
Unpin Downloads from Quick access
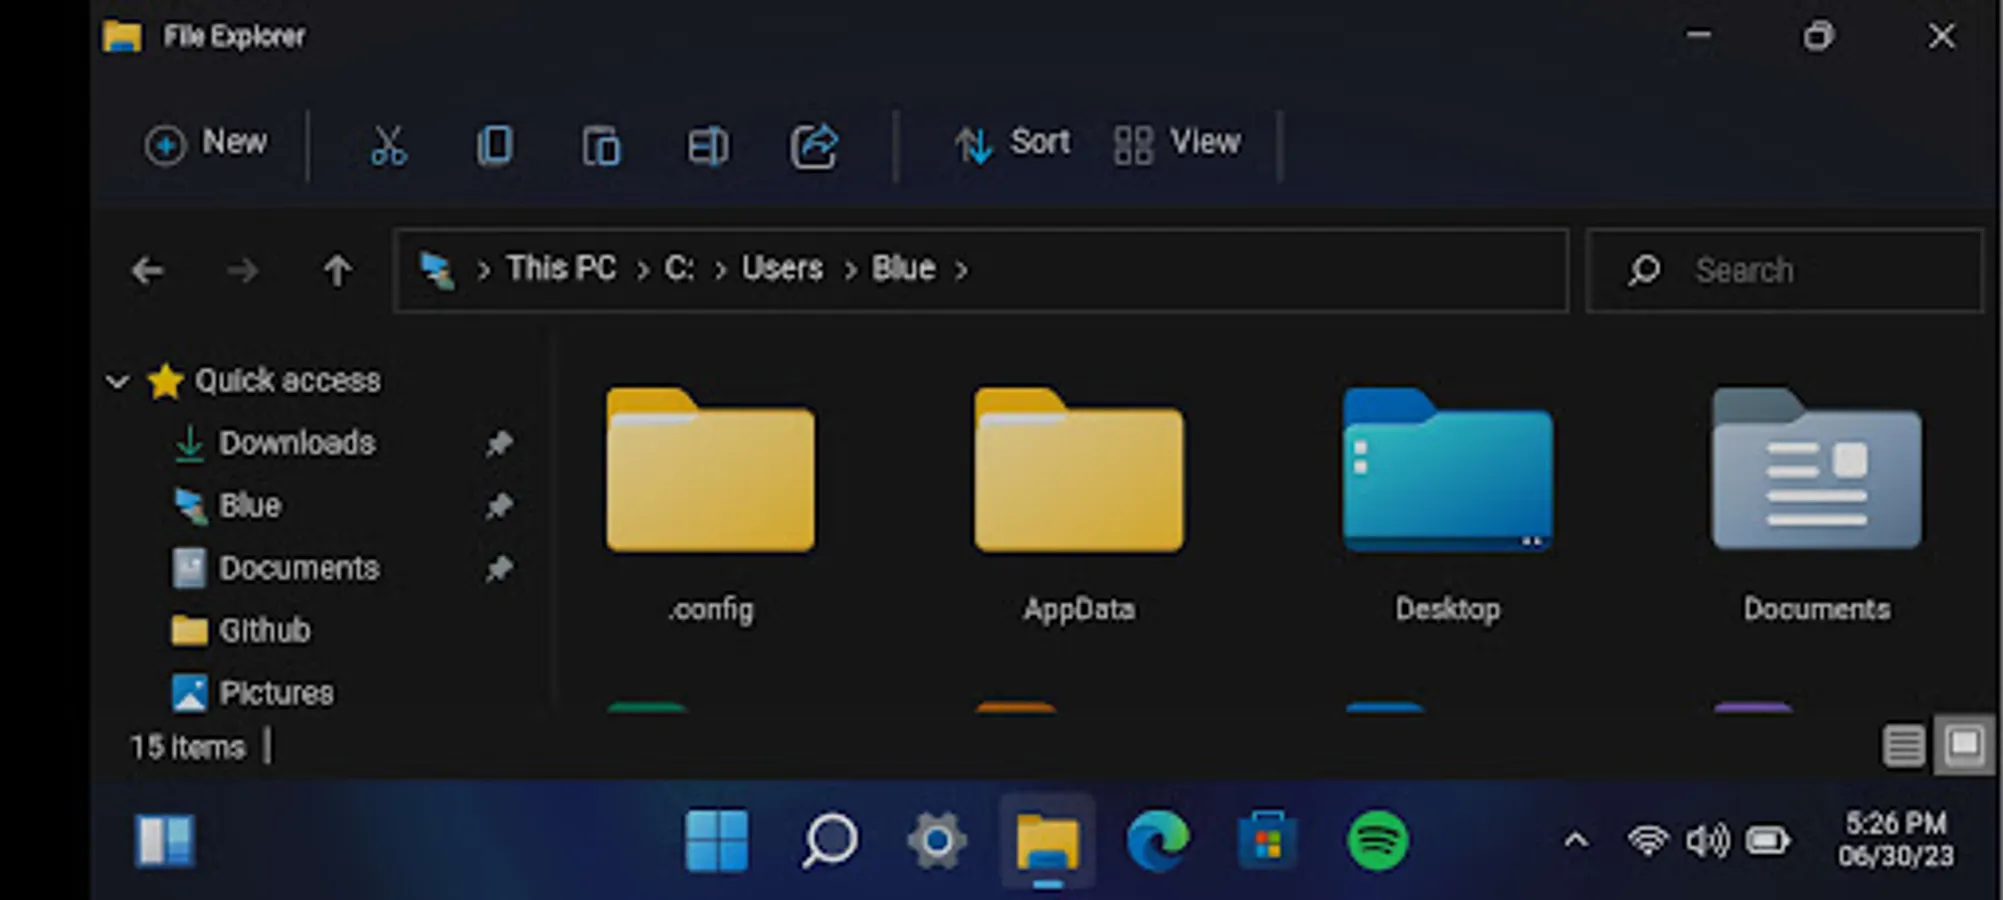[498, 443]
